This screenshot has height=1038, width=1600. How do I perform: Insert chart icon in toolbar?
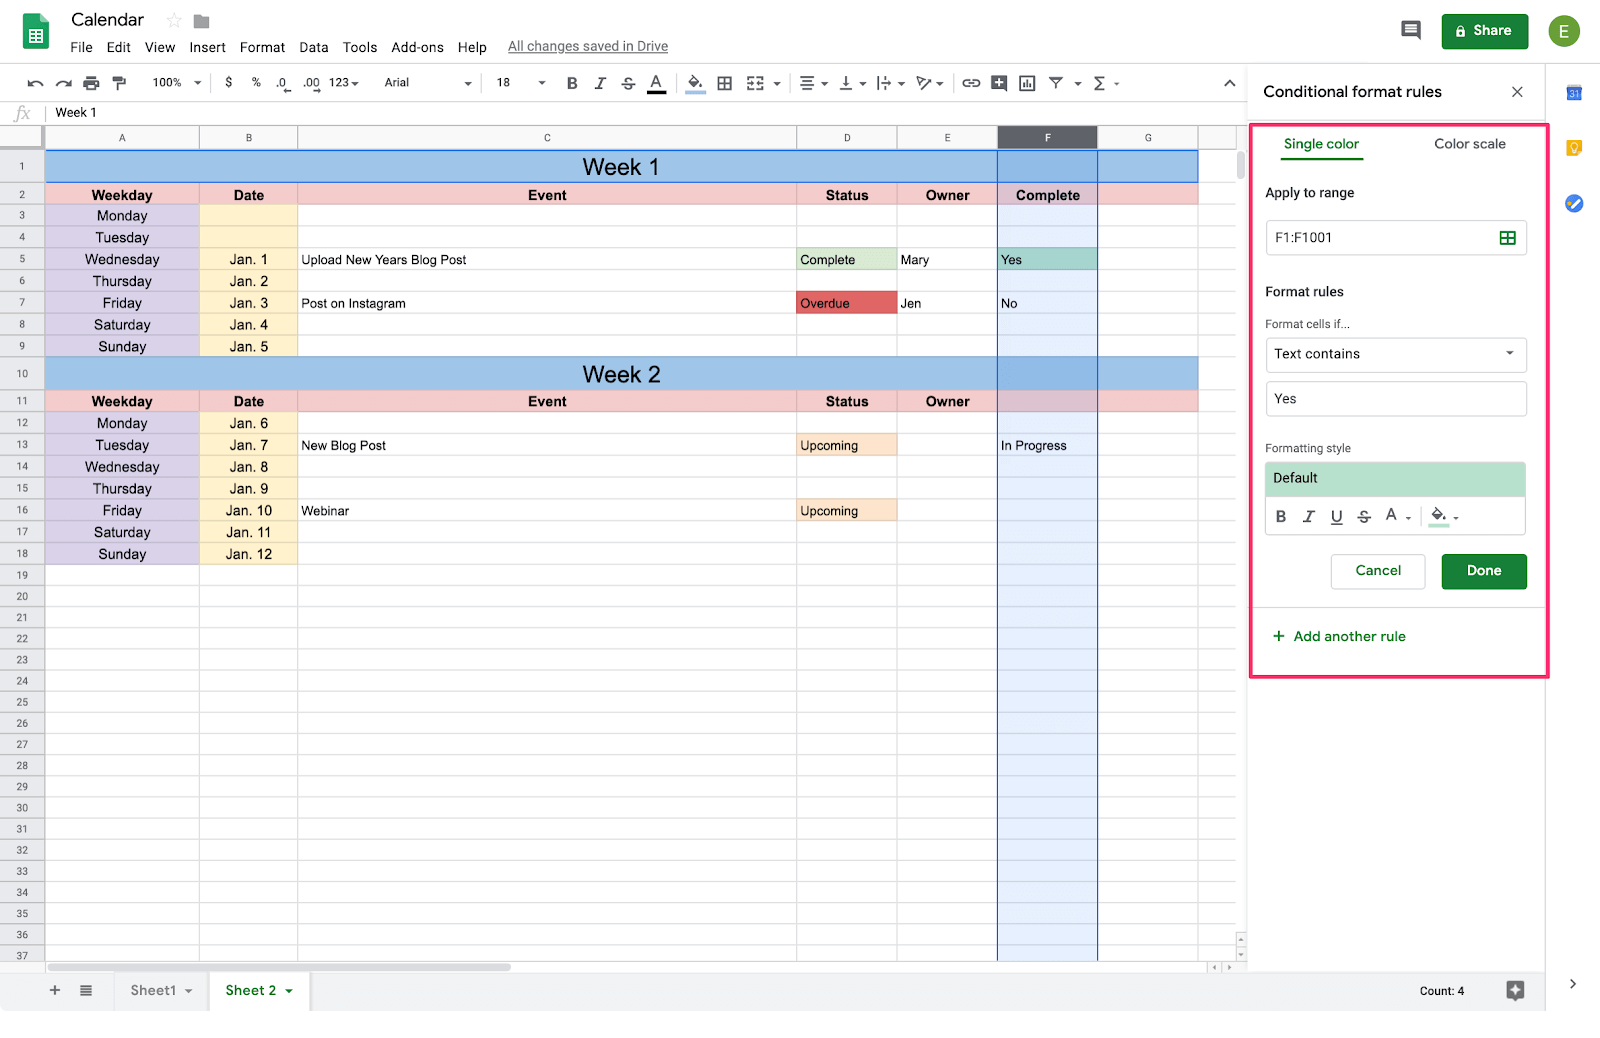[x=1027, y=83]
